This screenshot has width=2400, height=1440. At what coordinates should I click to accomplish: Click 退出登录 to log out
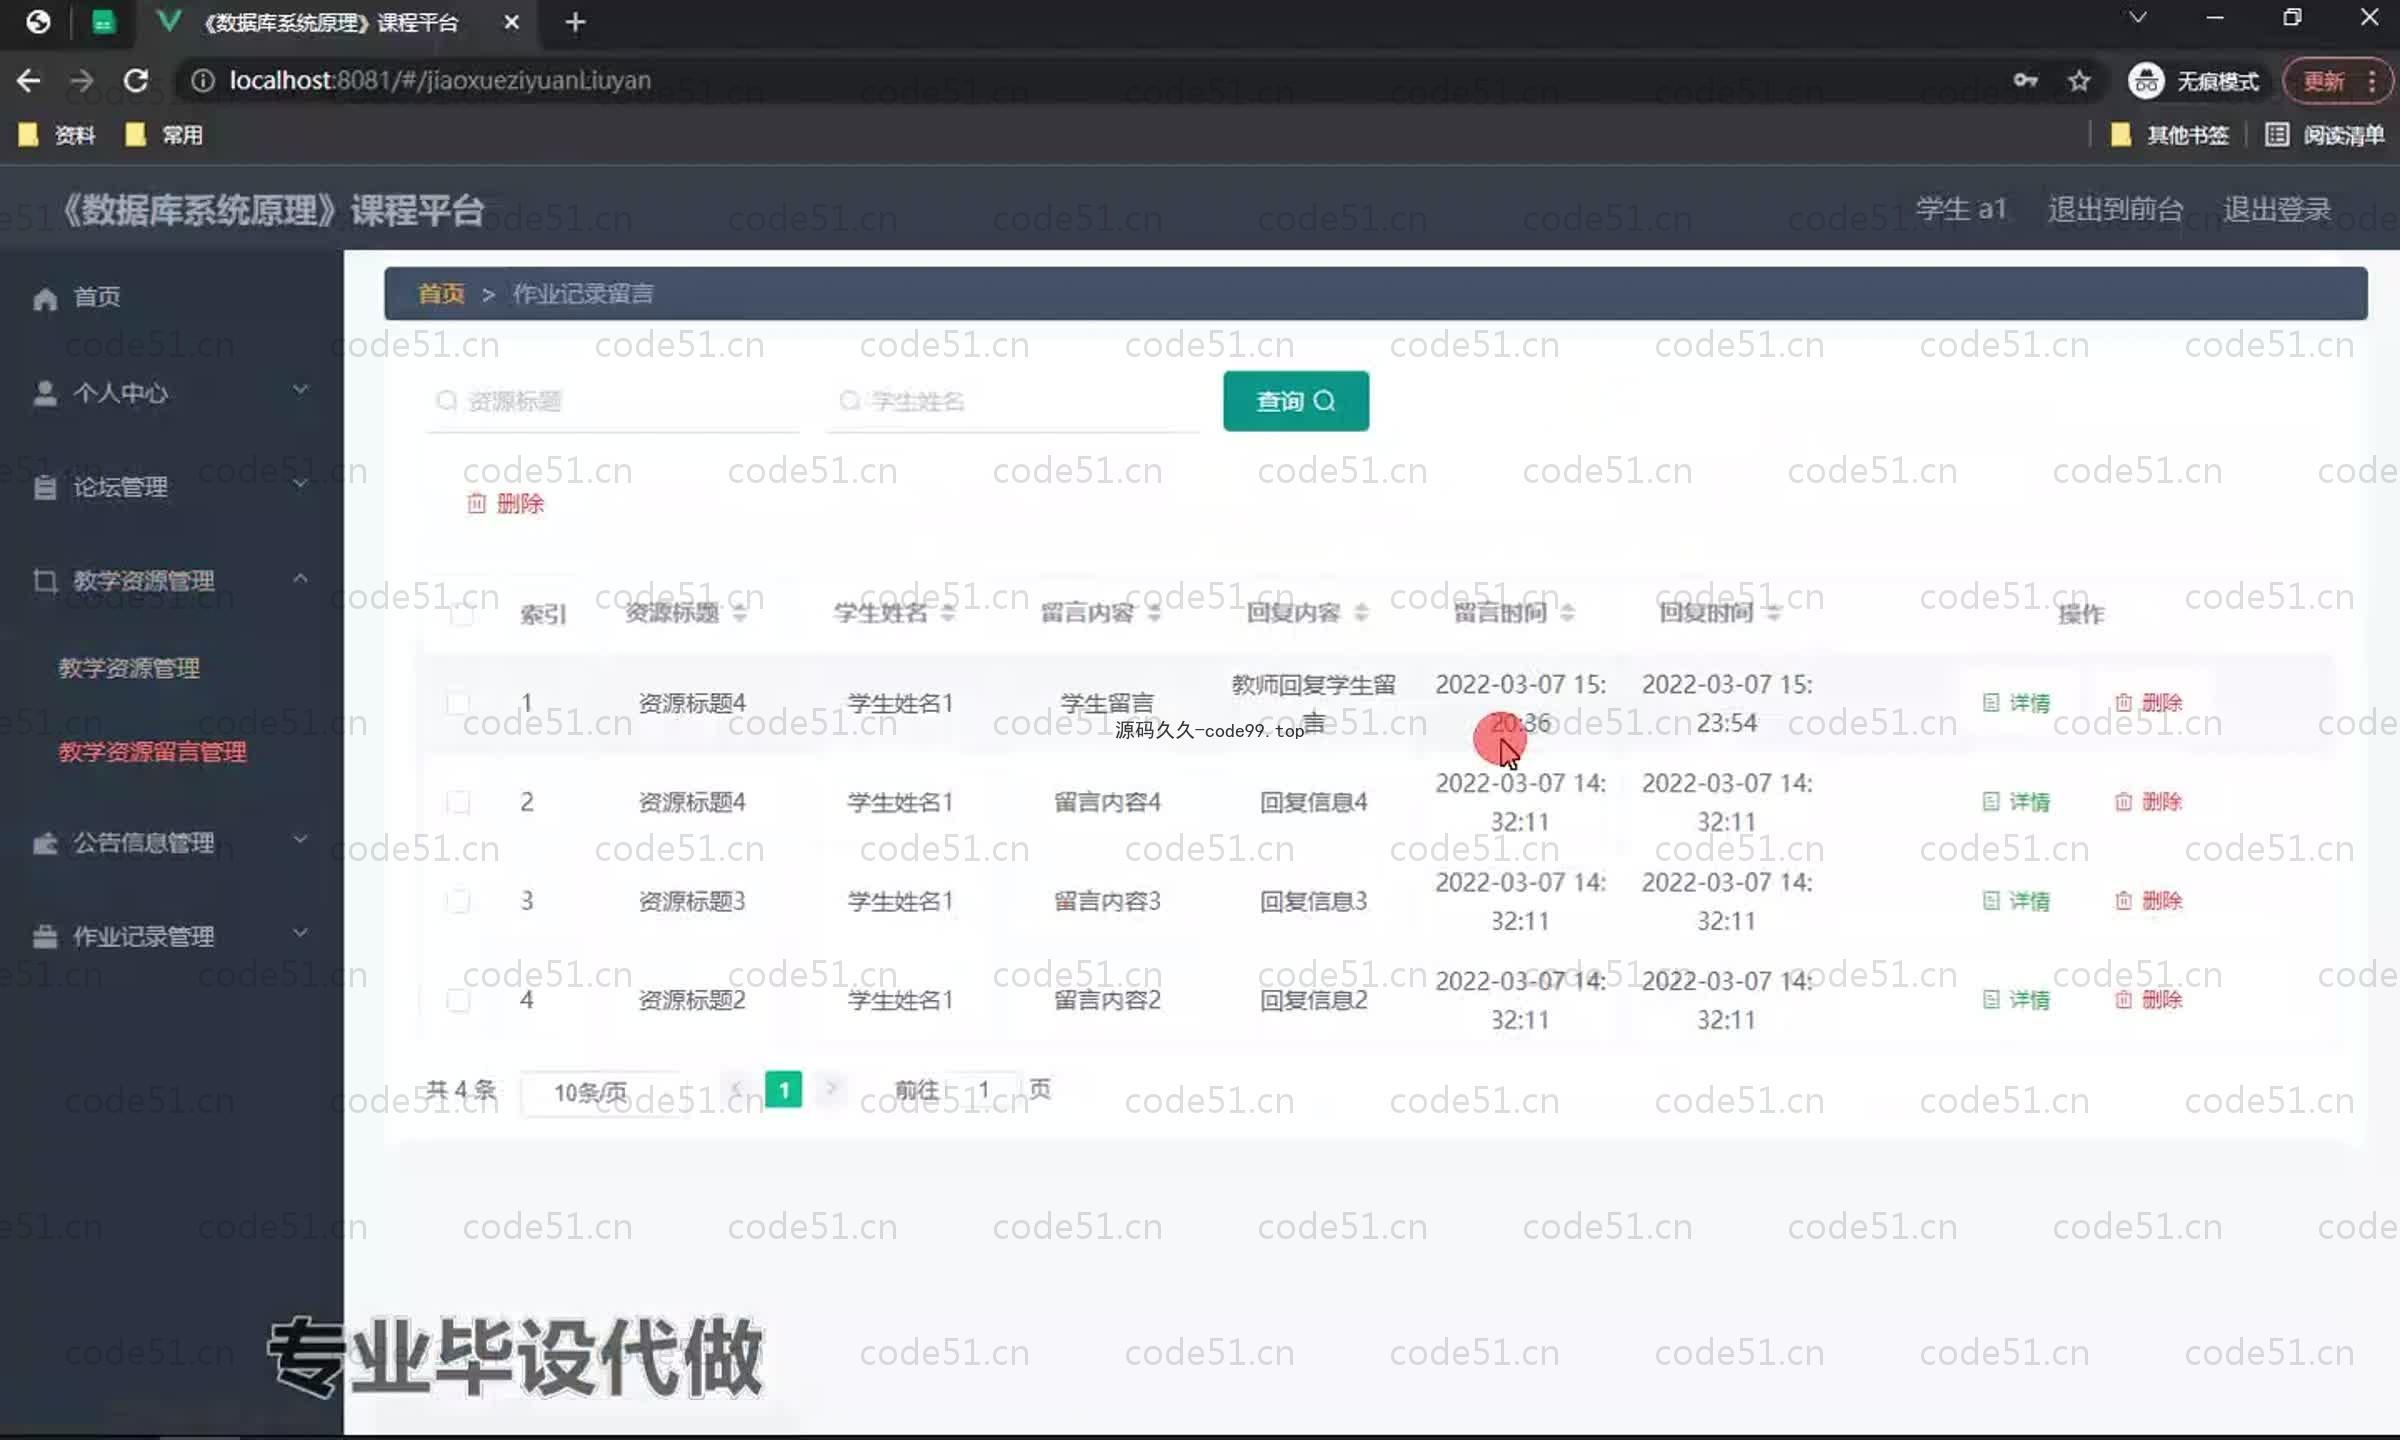(x=2277, y=209)
